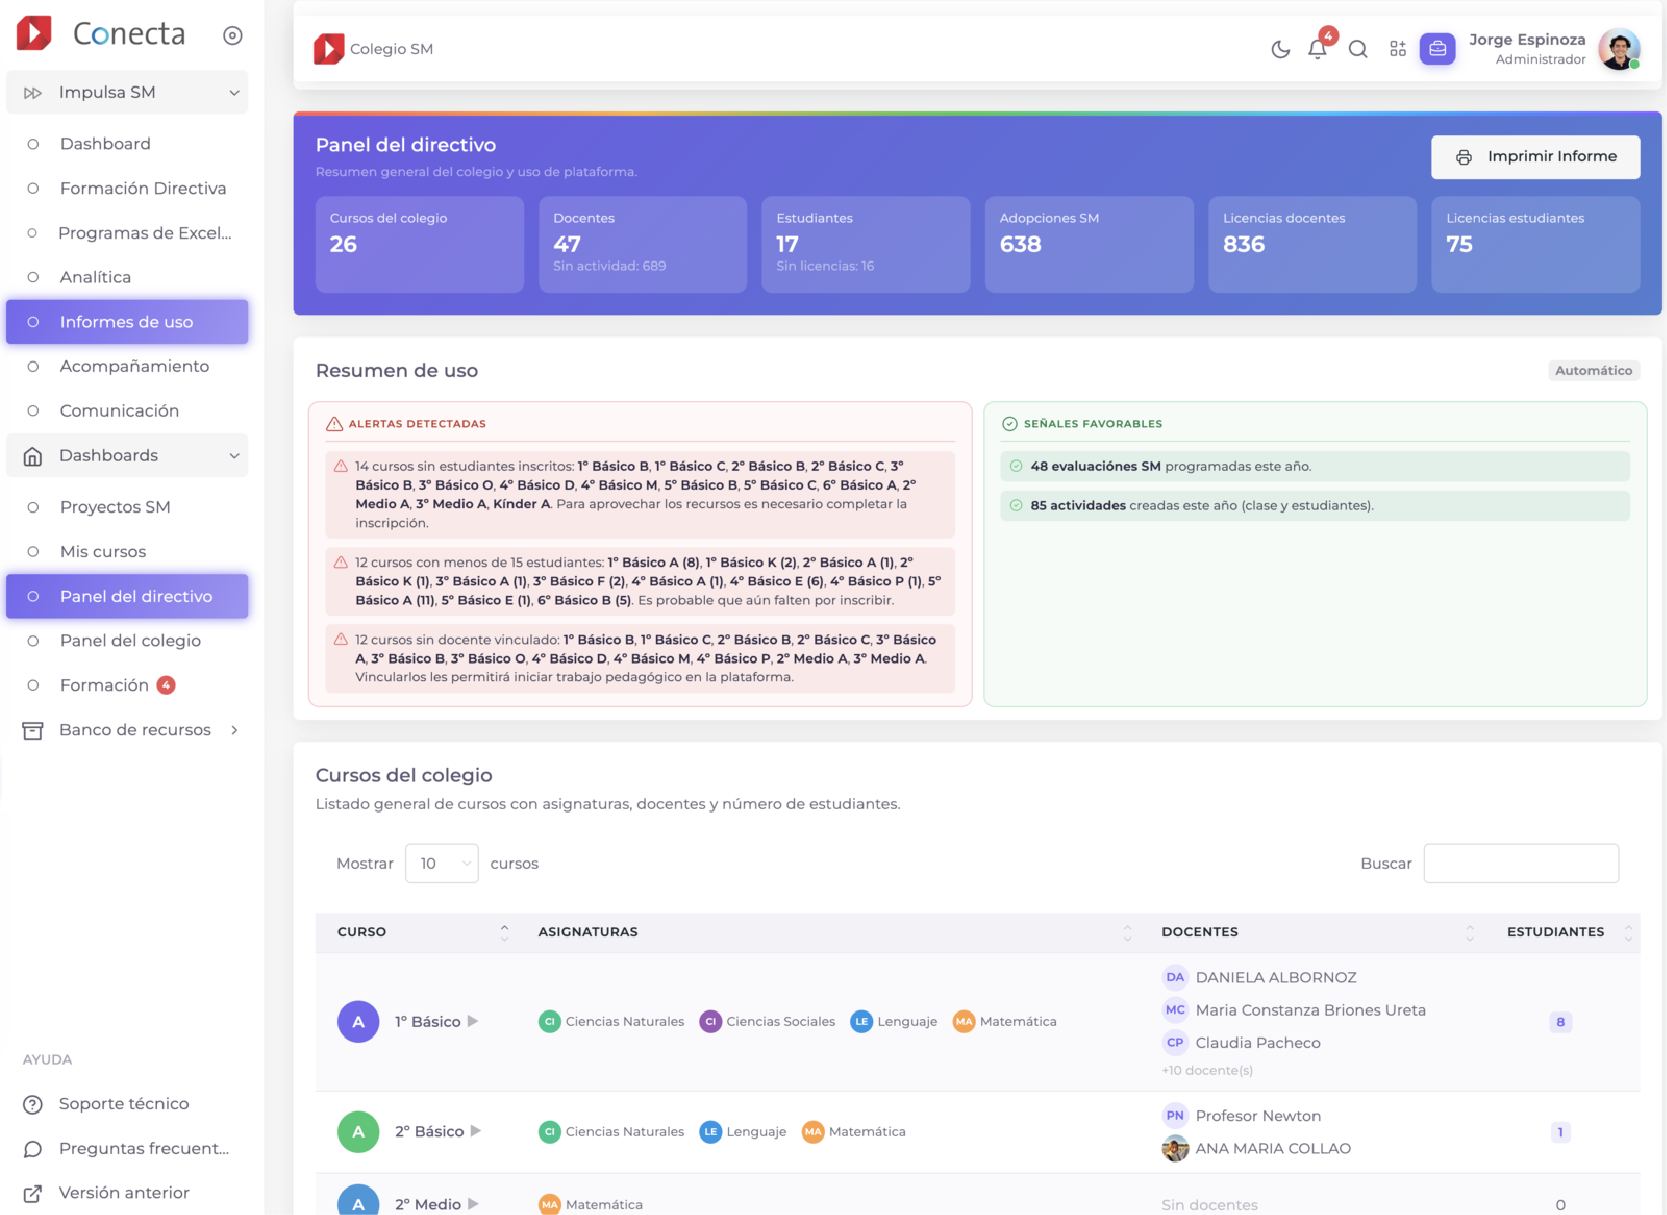Click the Conecta logo
The height and width of the screenshot is (1215, 1667).
coord(101,34)
